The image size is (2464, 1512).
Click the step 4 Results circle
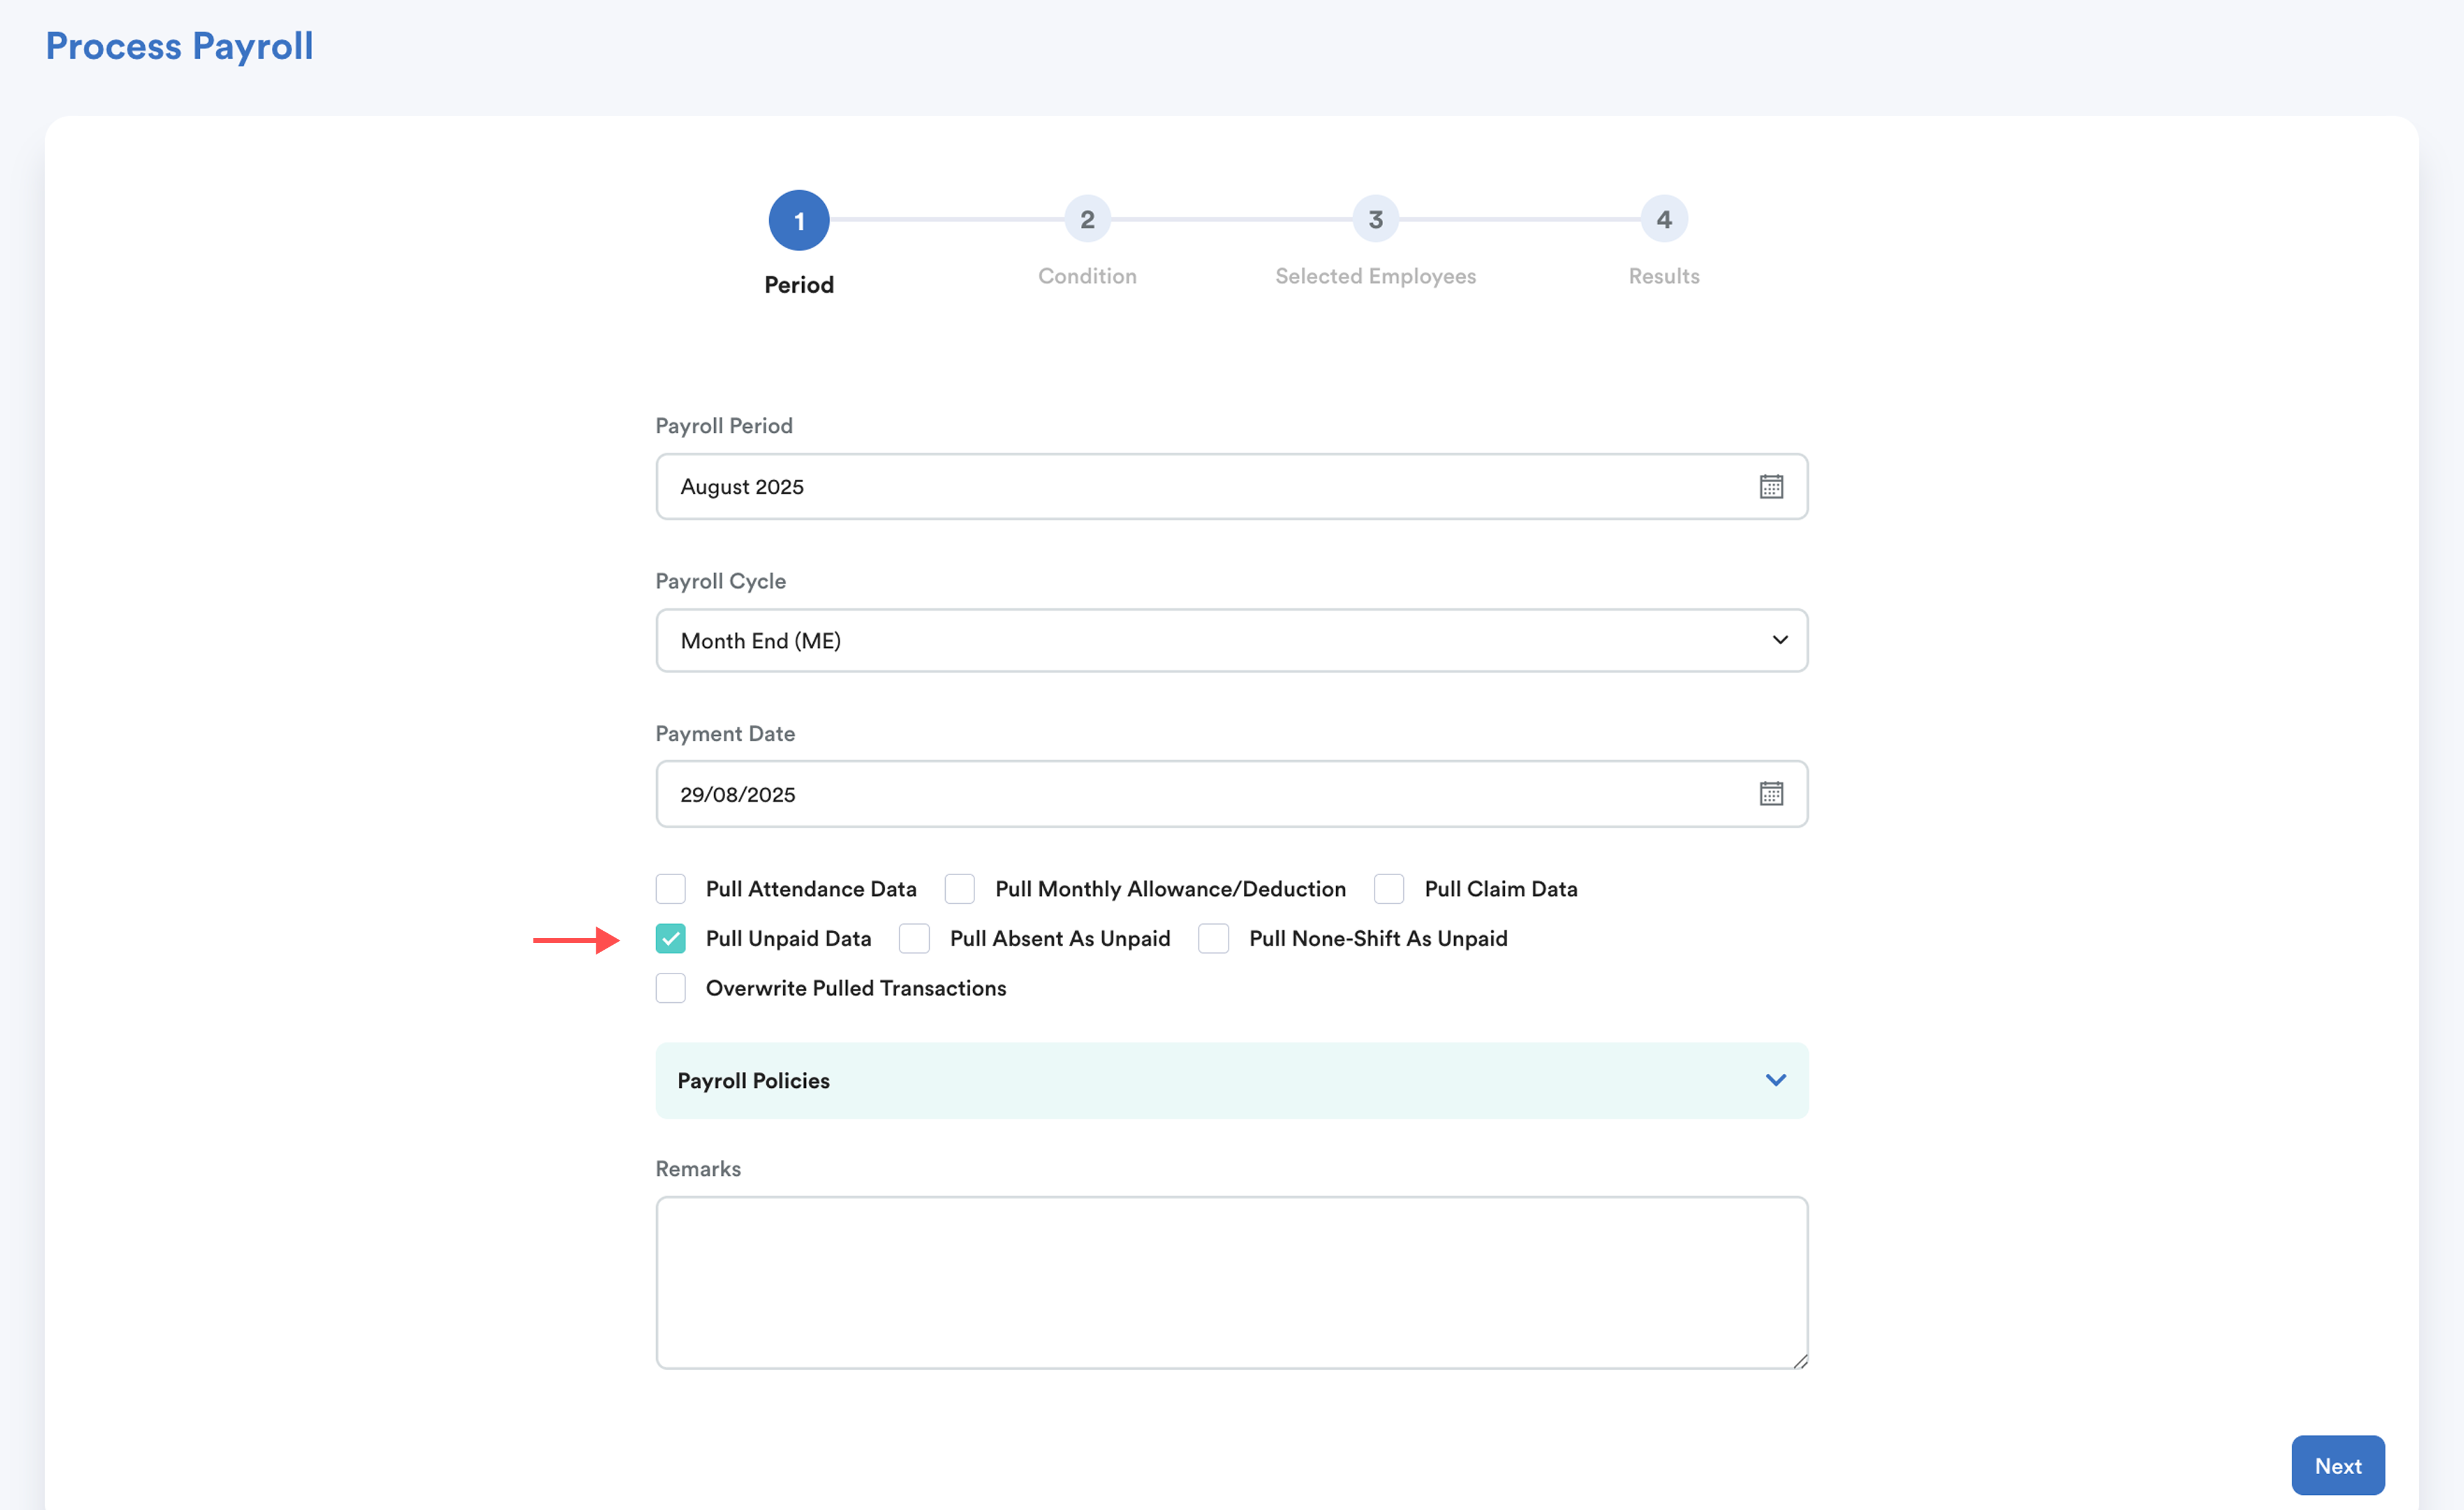pyautogui.click(x=1663, y=219)
